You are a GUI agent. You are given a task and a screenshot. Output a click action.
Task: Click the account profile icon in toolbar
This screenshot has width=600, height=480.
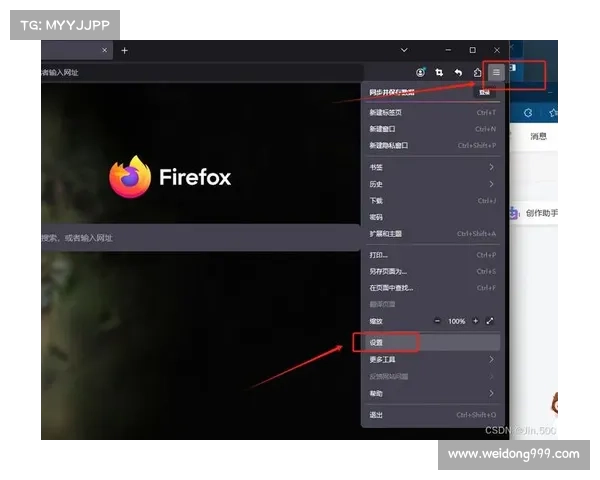[x=421, y=72]
